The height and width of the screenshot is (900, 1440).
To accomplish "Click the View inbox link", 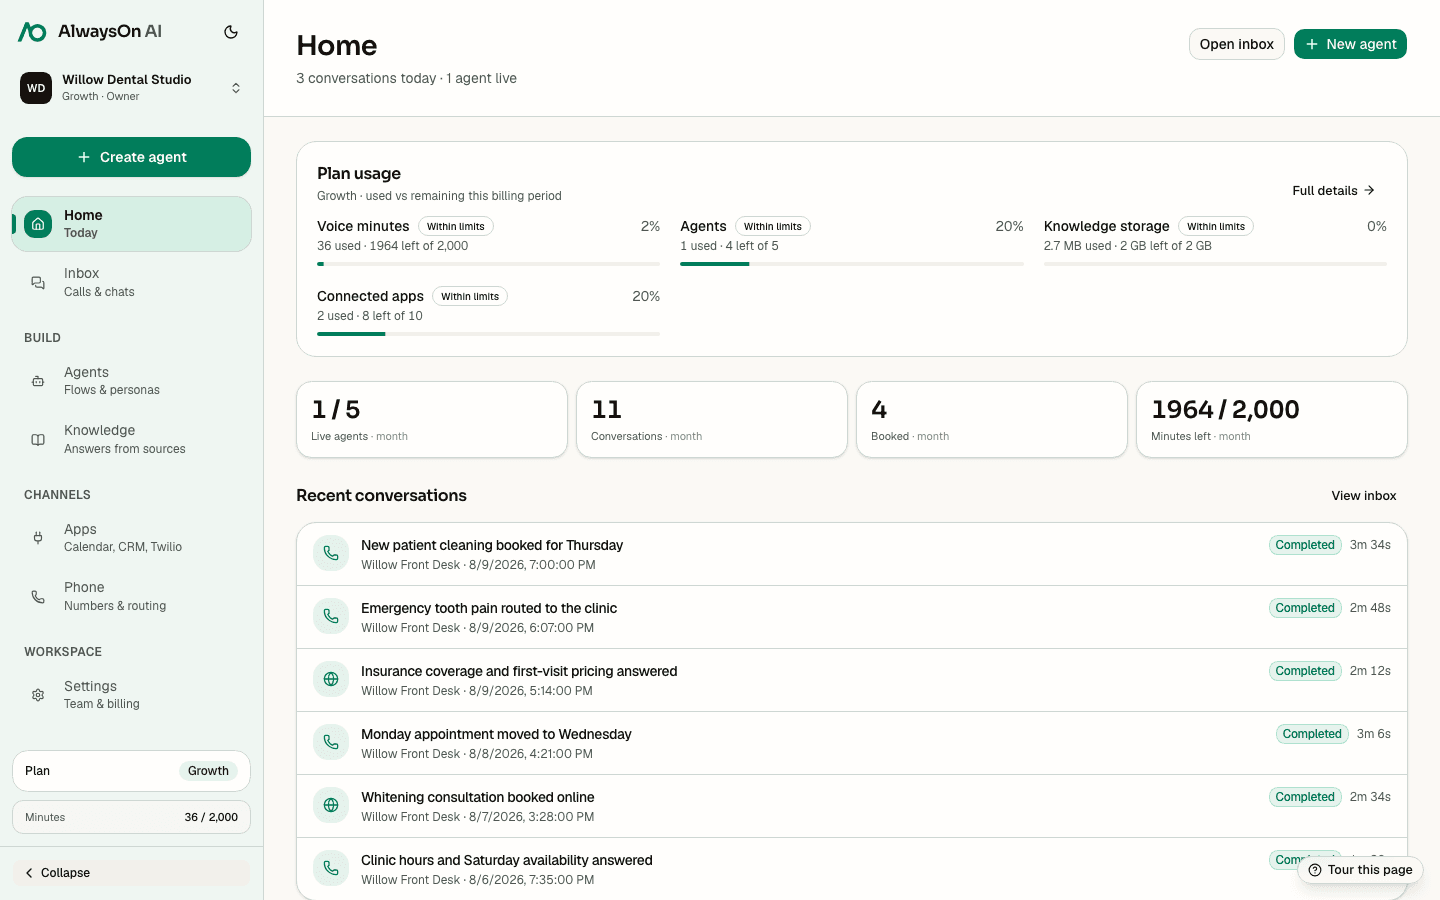I will point(1364,496).
